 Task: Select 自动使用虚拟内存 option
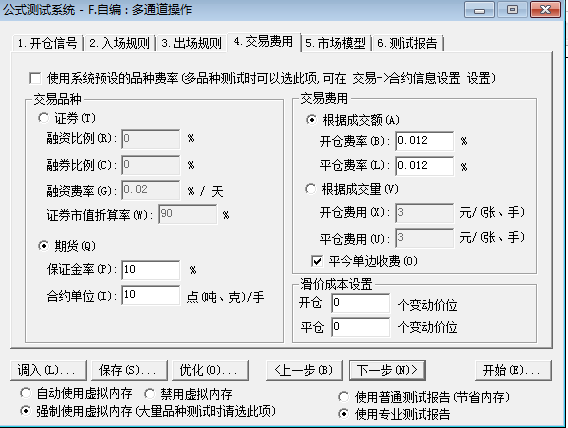(25, 393)
